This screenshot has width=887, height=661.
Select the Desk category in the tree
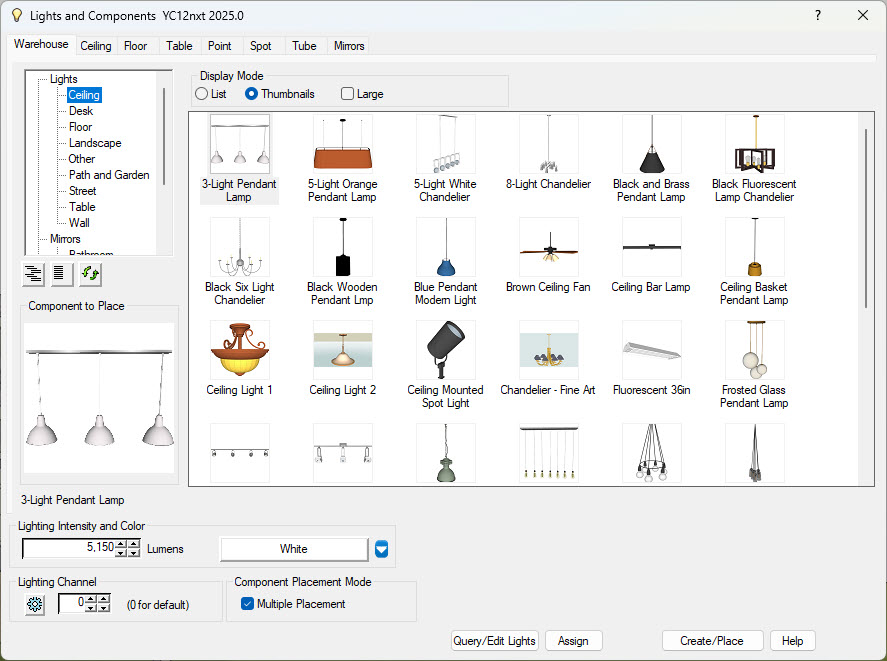pyautogui.click(x=80, y=111)
